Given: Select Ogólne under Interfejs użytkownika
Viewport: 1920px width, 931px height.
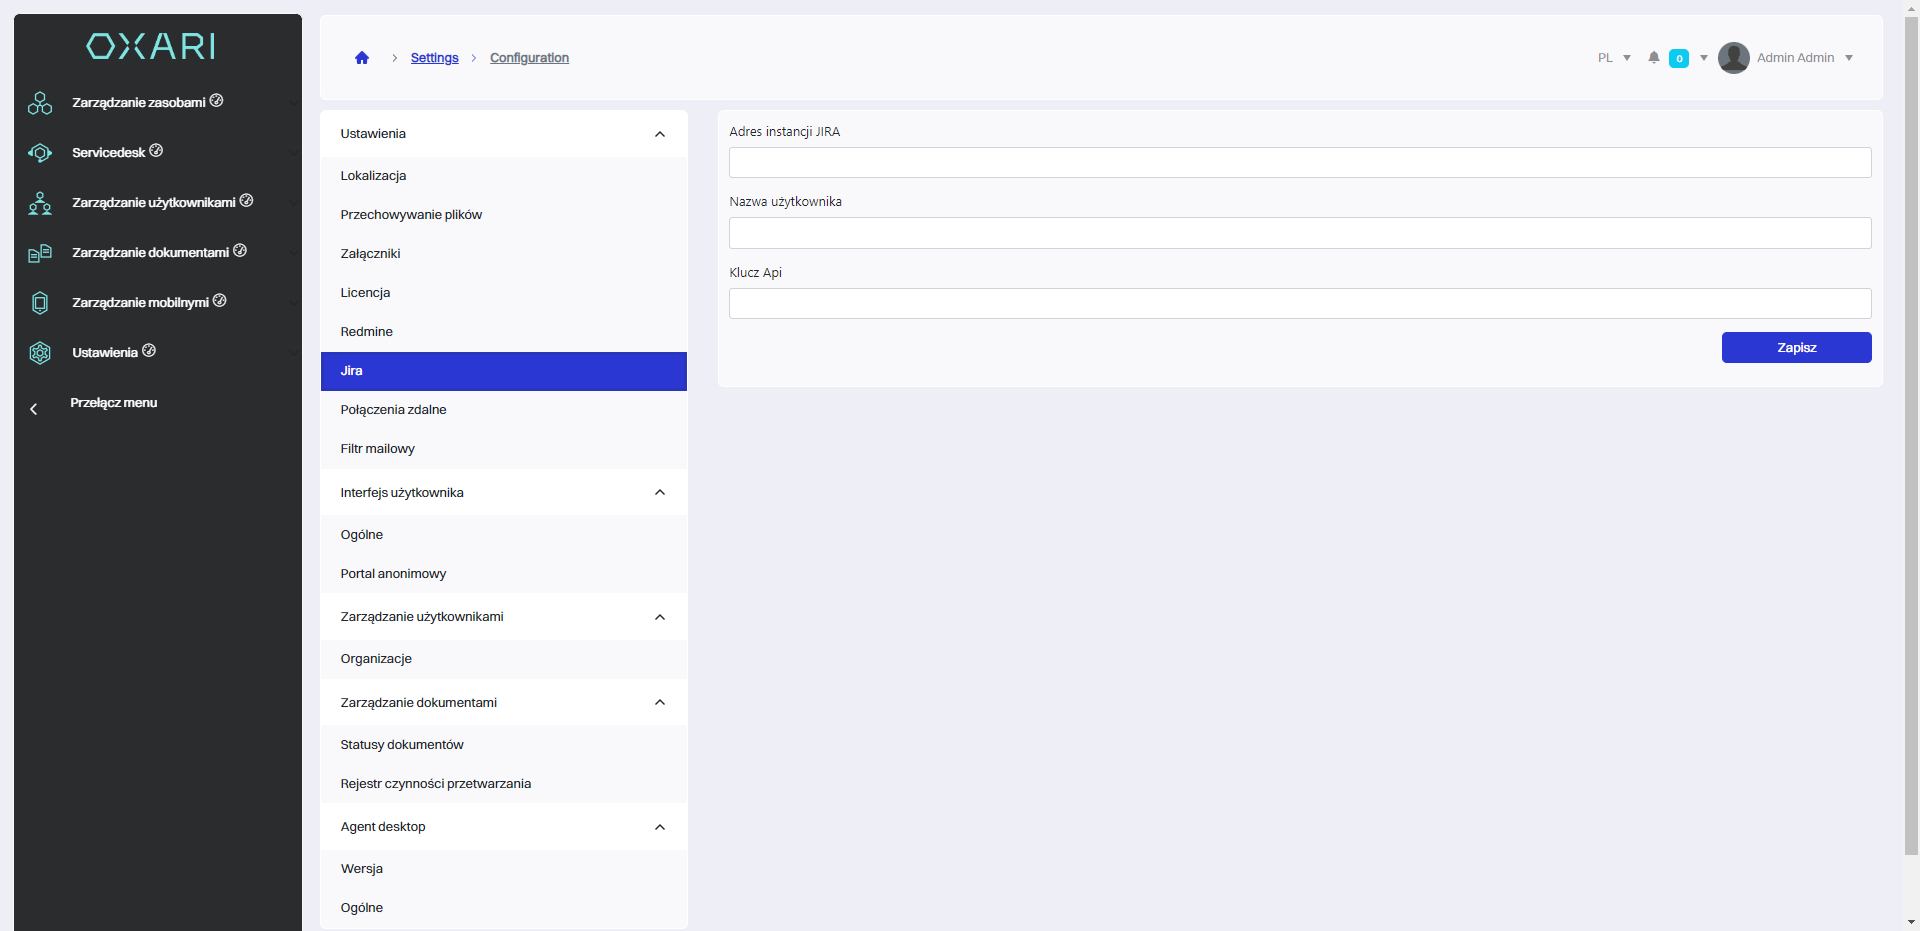Looking at the screenshot, I should [x=504, y=535].
